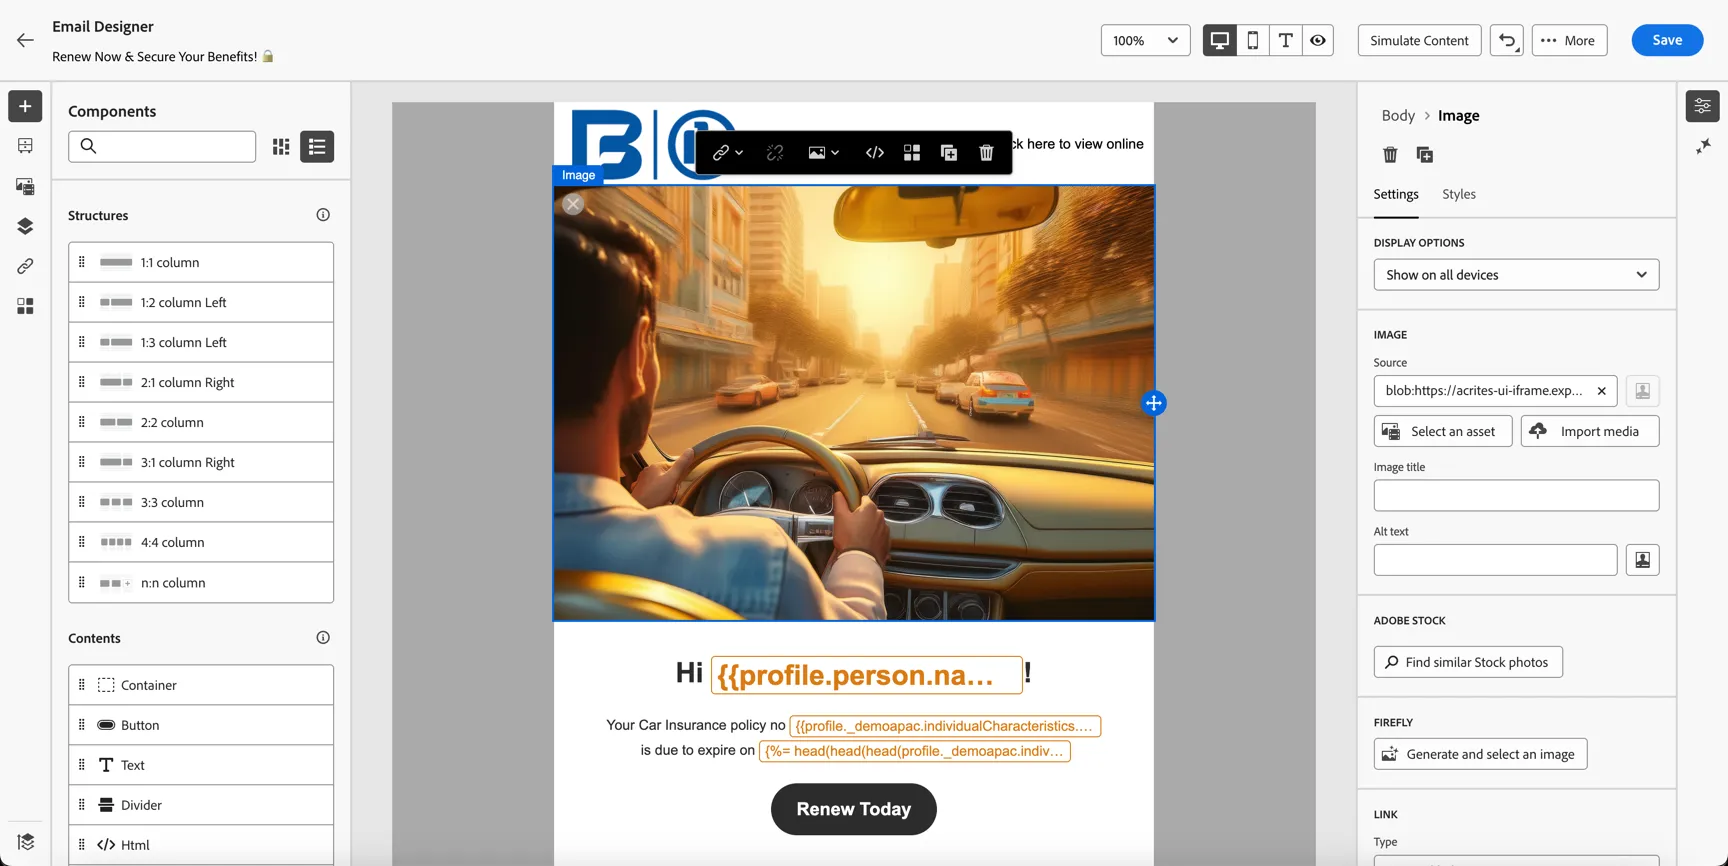Open the layers icon in left rail
1728x866 pixels.
[x=25, y=226]
